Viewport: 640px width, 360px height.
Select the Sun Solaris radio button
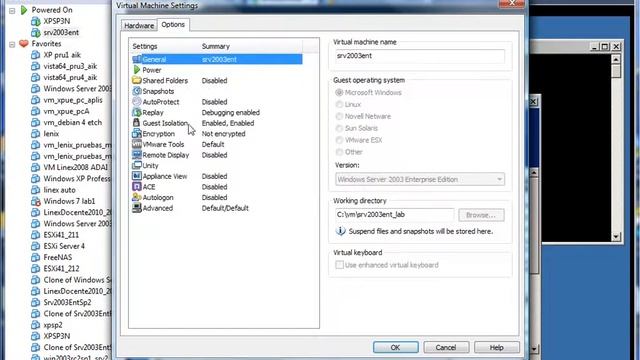pos(339,128)
